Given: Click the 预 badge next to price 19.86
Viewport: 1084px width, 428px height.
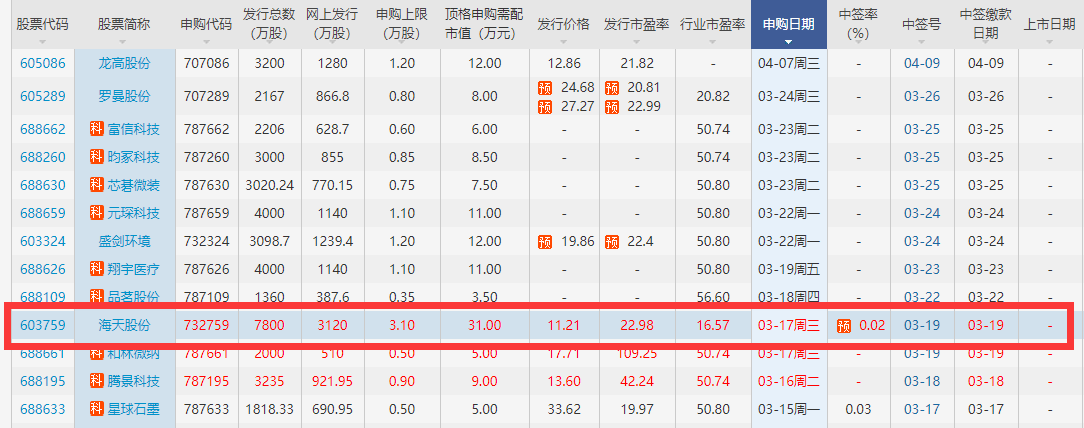Looking at the screenshot, I should click(545, 241).
